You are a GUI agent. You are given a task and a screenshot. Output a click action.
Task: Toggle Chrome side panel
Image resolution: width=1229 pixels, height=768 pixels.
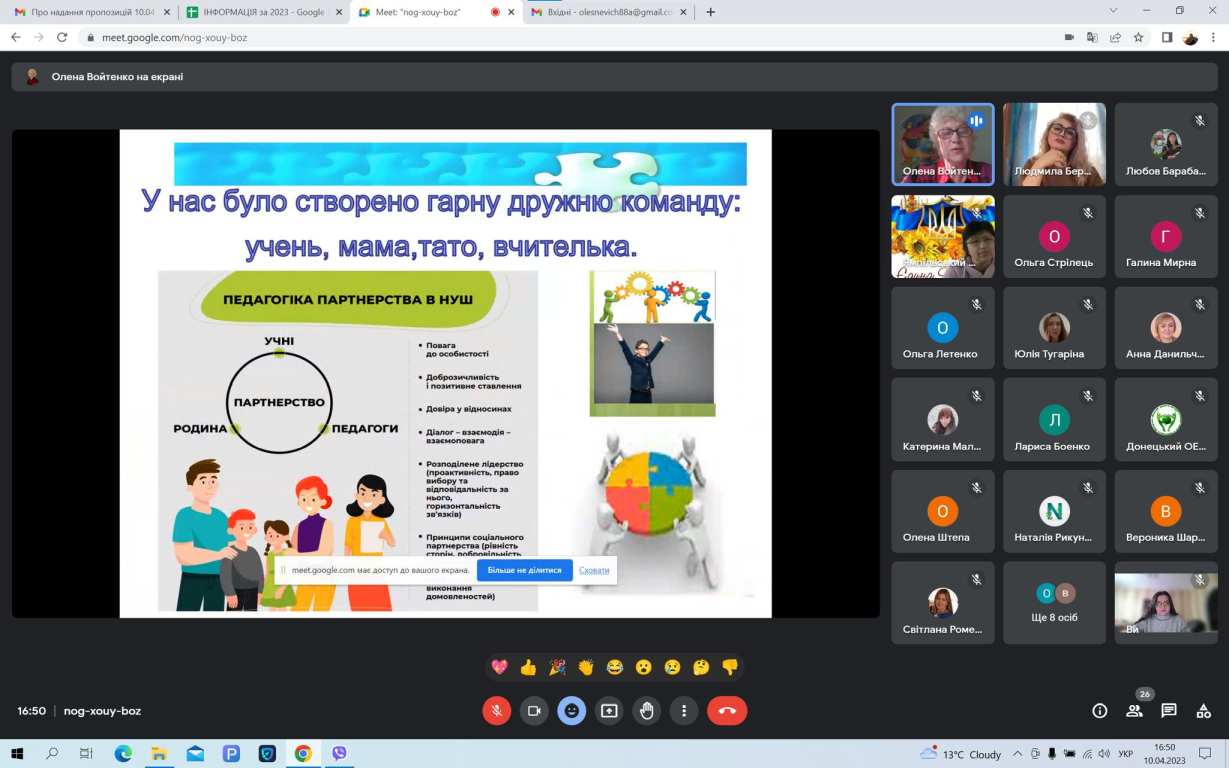[1167, 37]
